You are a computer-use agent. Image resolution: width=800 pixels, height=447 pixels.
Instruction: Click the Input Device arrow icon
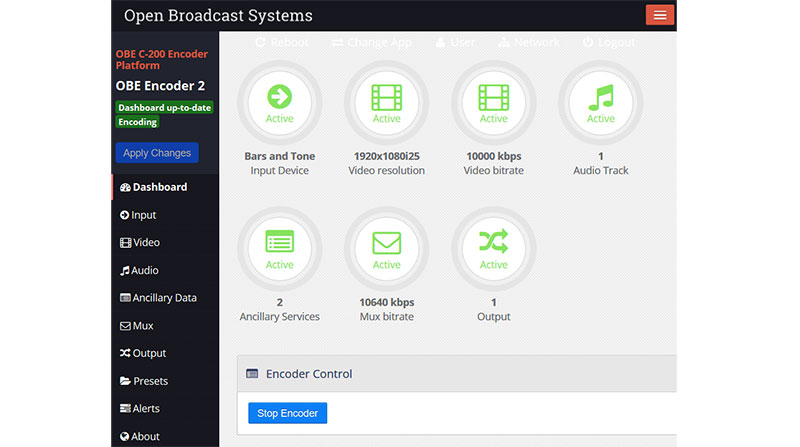pyautogui.click(x=280, y=96)
